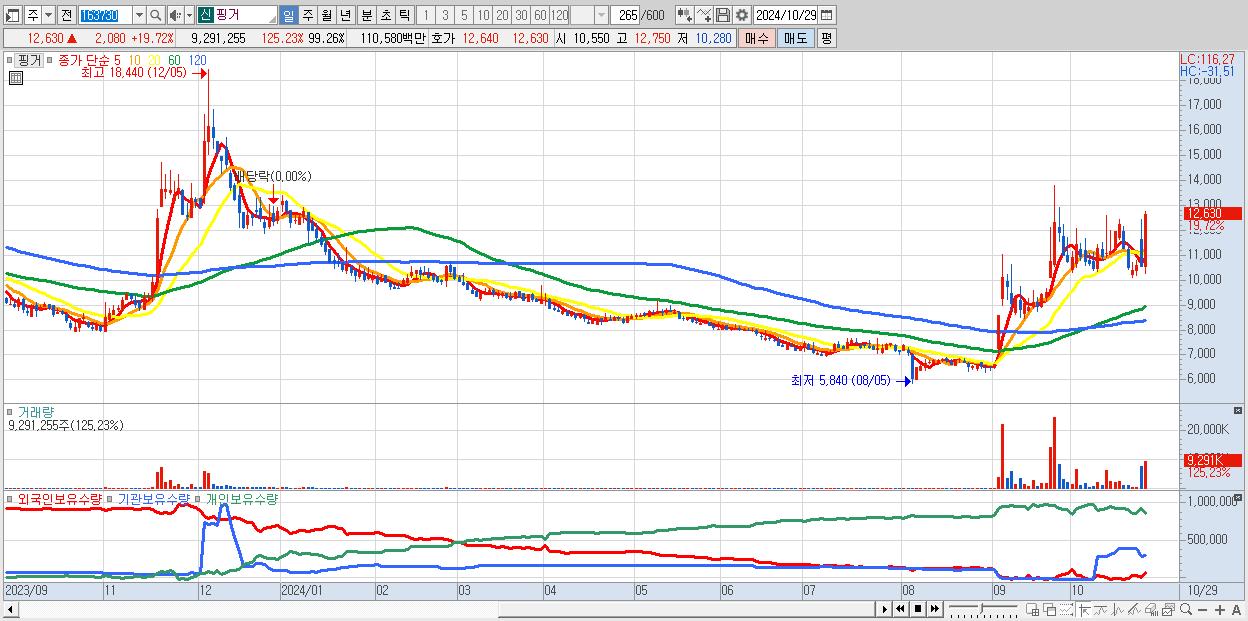Click the chart window copy icon
The width and height of the screenshot is (1248, 621).
(x=1168, y=609)
